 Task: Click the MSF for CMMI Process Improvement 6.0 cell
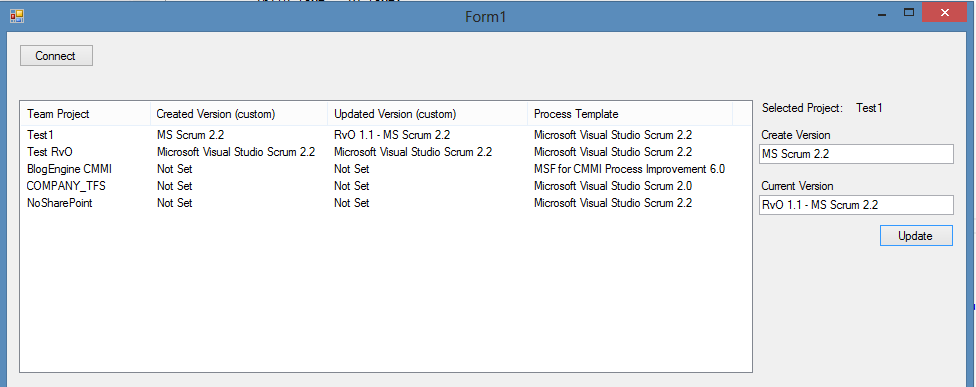[629, 169]
